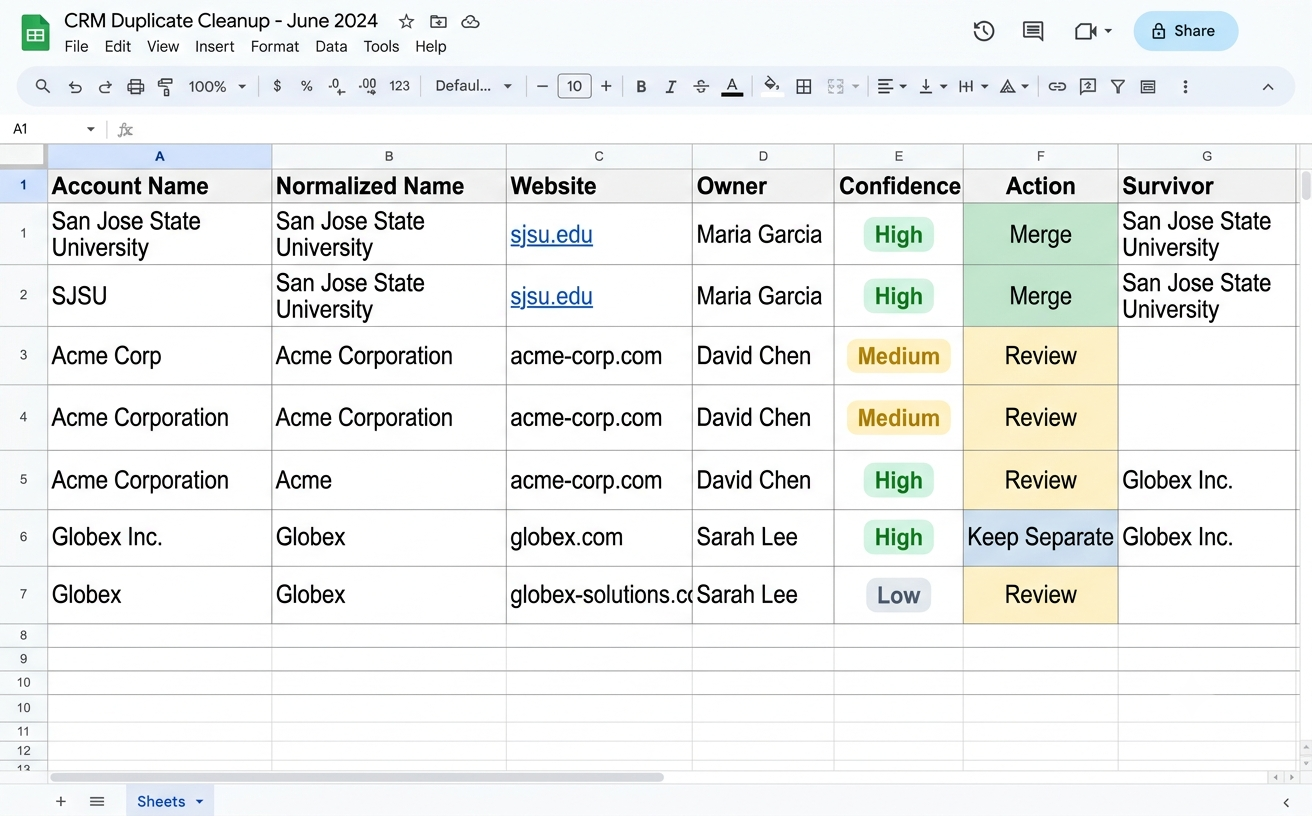
Task: Toggle italic formatting
Action: 671,87
